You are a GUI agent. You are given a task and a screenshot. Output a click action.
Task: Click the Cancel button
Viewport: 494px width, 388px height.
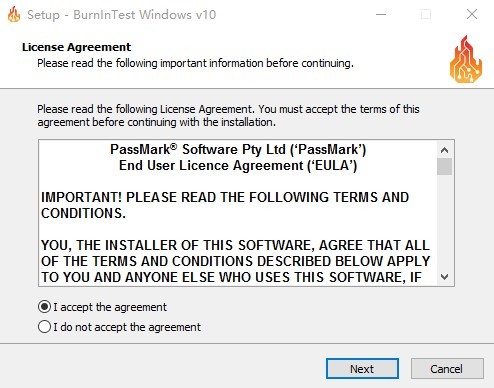[x=447, y=369]
